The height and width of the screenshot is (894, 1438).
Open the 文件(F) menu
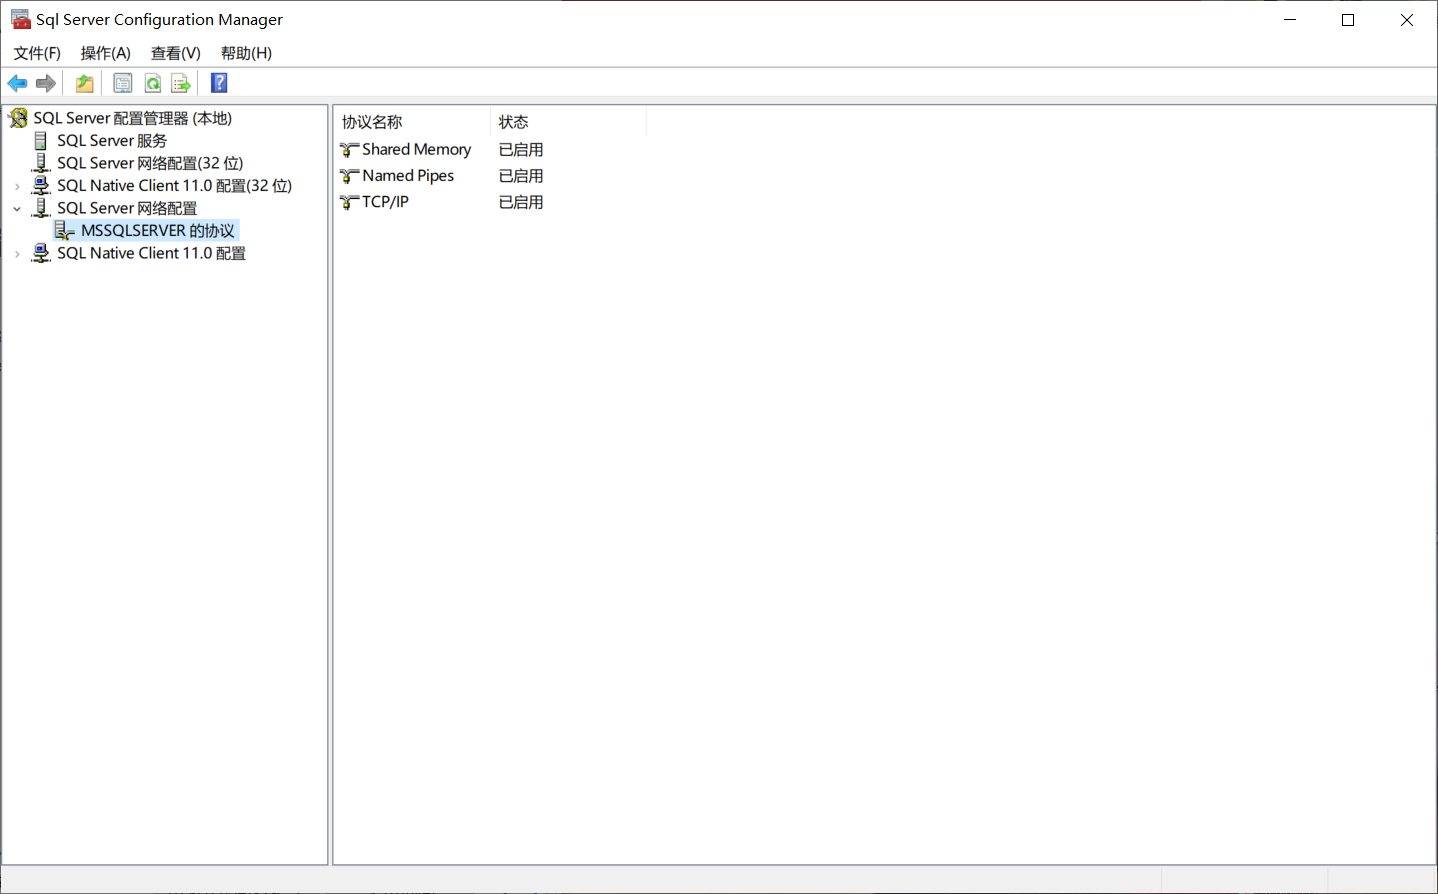[37, 53]
